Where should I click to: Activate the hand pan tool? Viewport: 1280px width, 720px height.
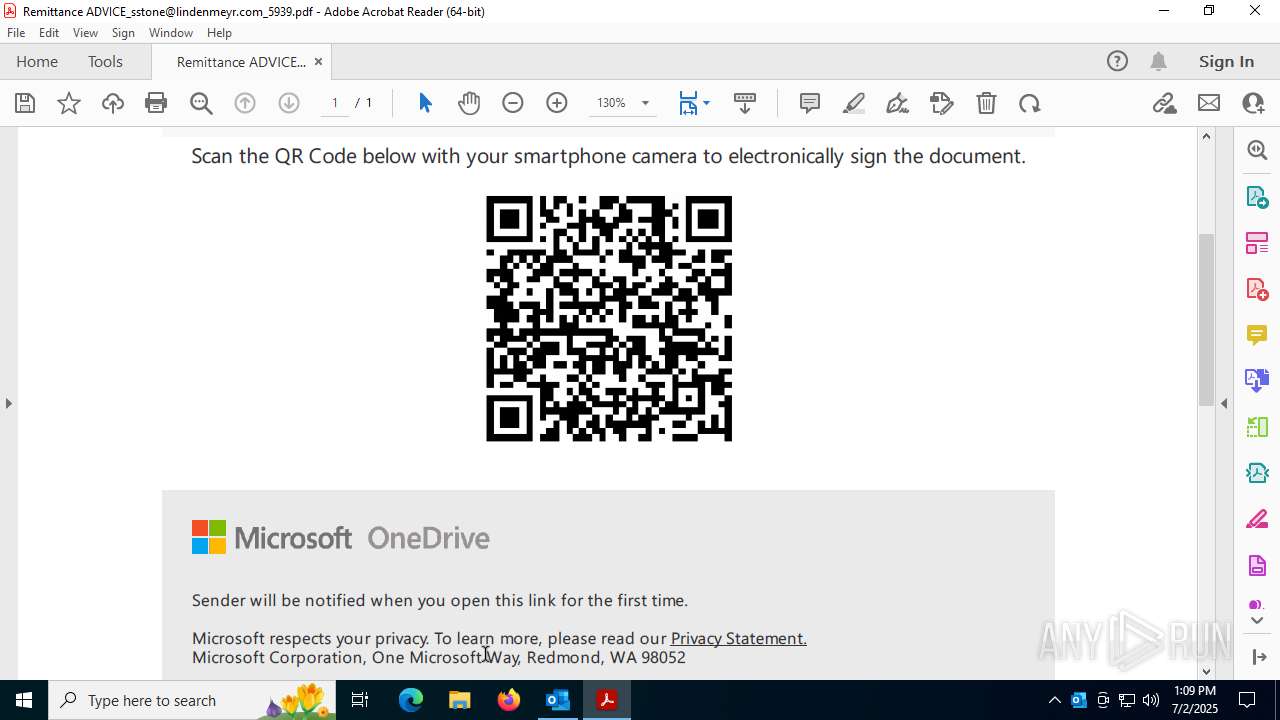click(x=469, y=103)
